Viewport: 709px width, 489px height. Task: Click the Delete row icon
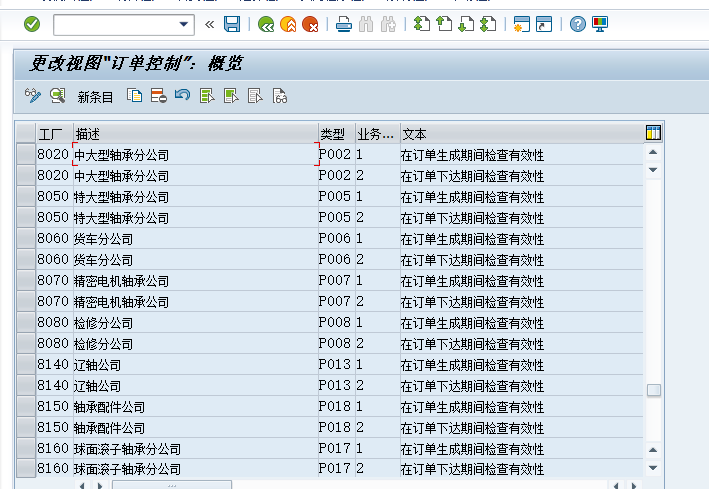tap(159, 95)
